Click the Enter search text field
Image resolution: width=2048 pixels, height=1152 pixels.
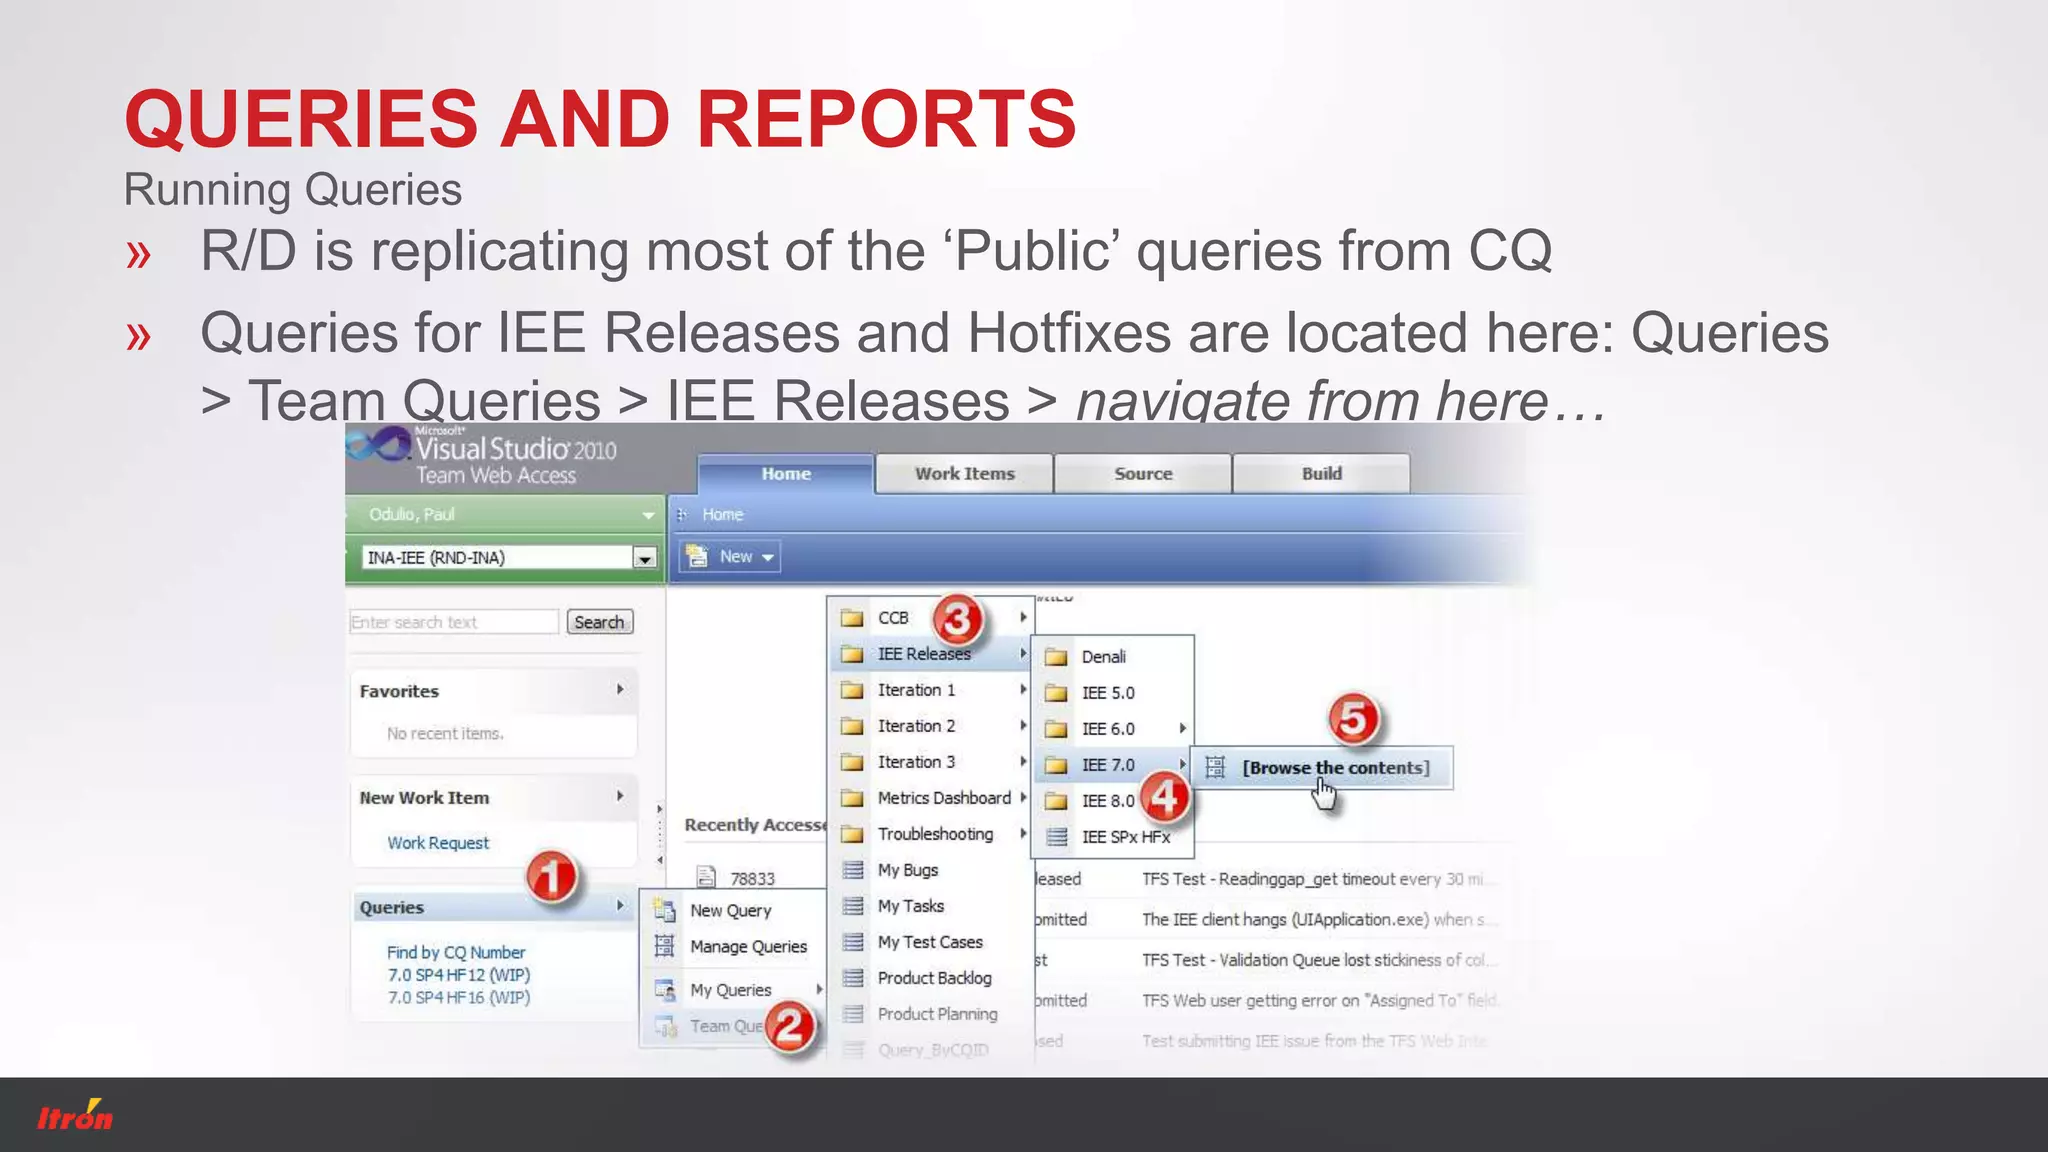click(454, 622)
